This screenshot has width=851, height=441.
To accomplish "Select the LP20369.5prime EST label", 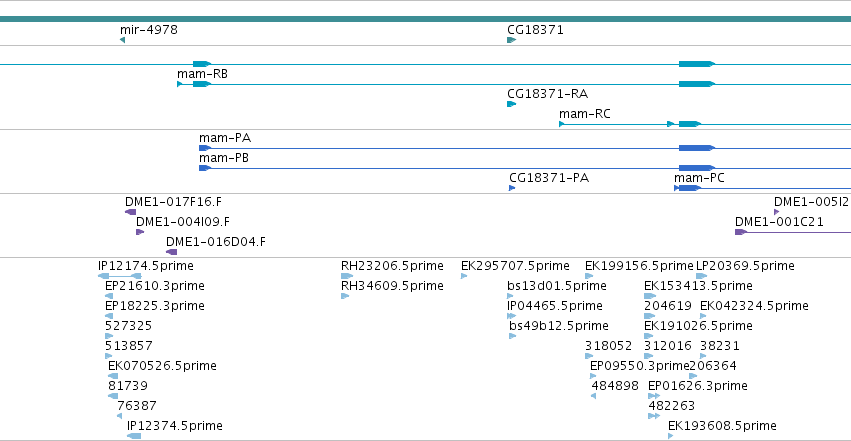I will (x=745, y=266).
